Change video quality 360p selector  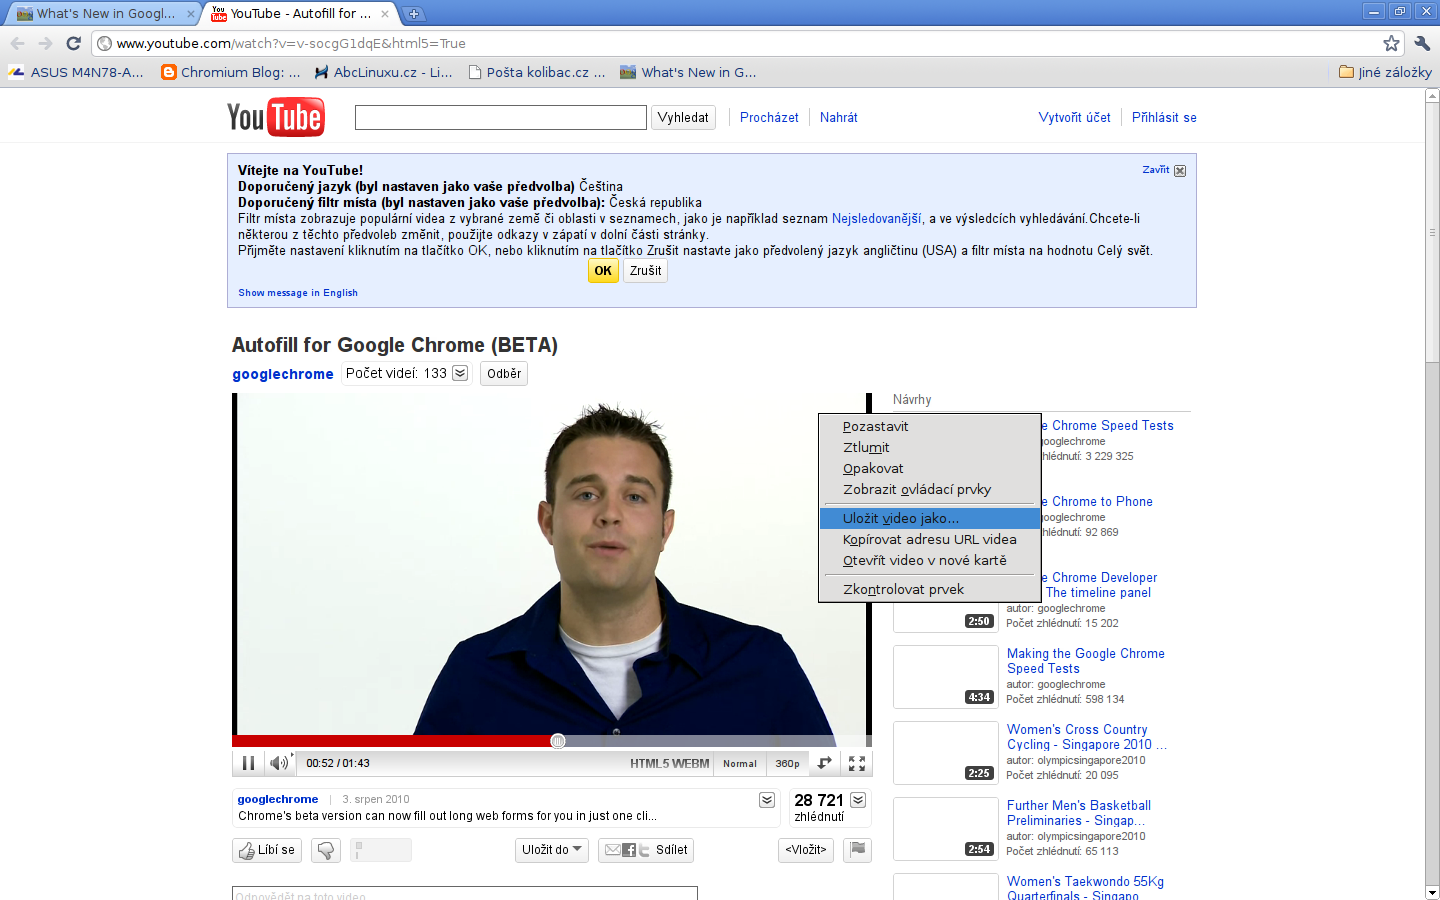tap(788, 763)
